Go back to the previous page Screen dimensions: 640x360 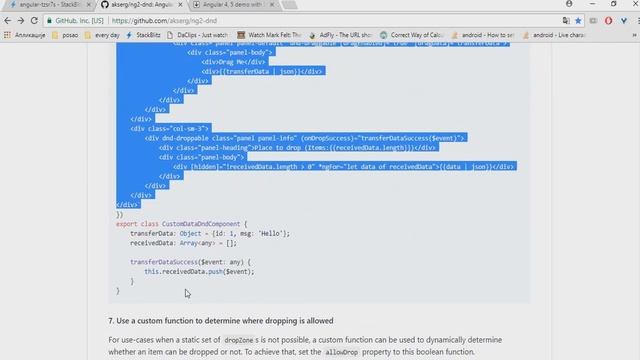pyautogui.click(x=7, y=20)
